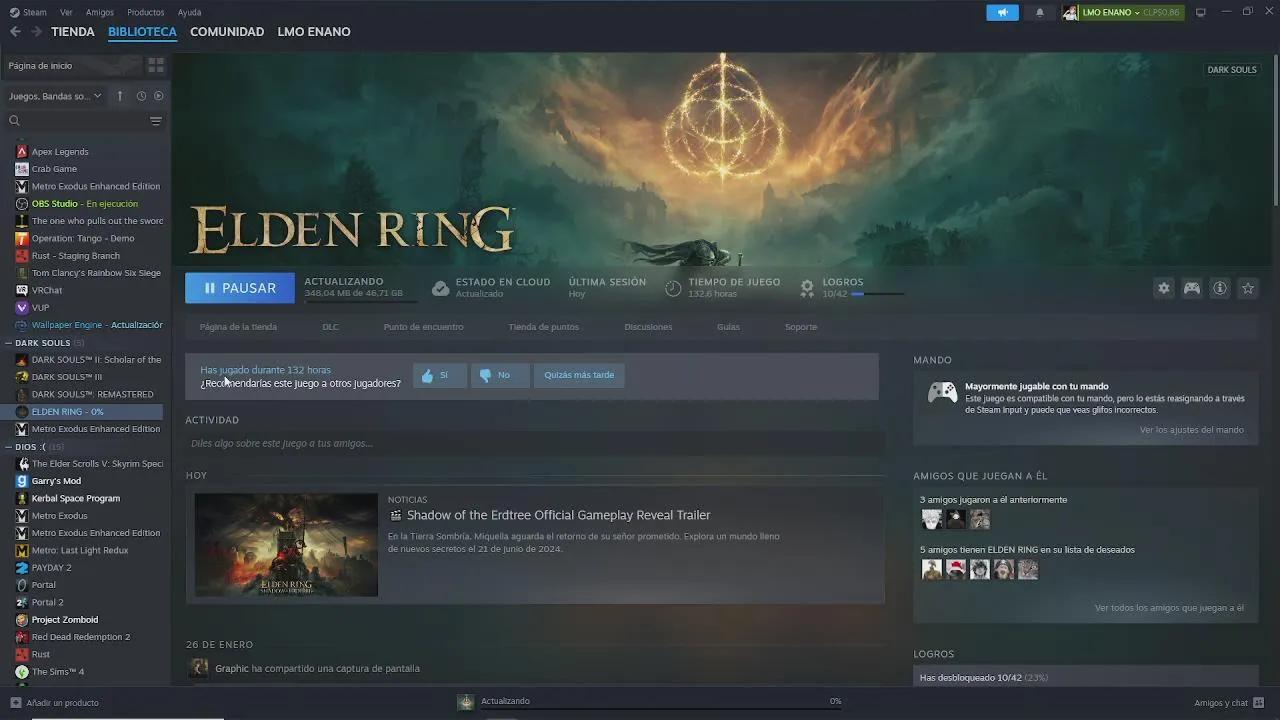Open the Discusiones tab
The height and width of the screenshot is (720, 1280).
[x=648, y=327]
